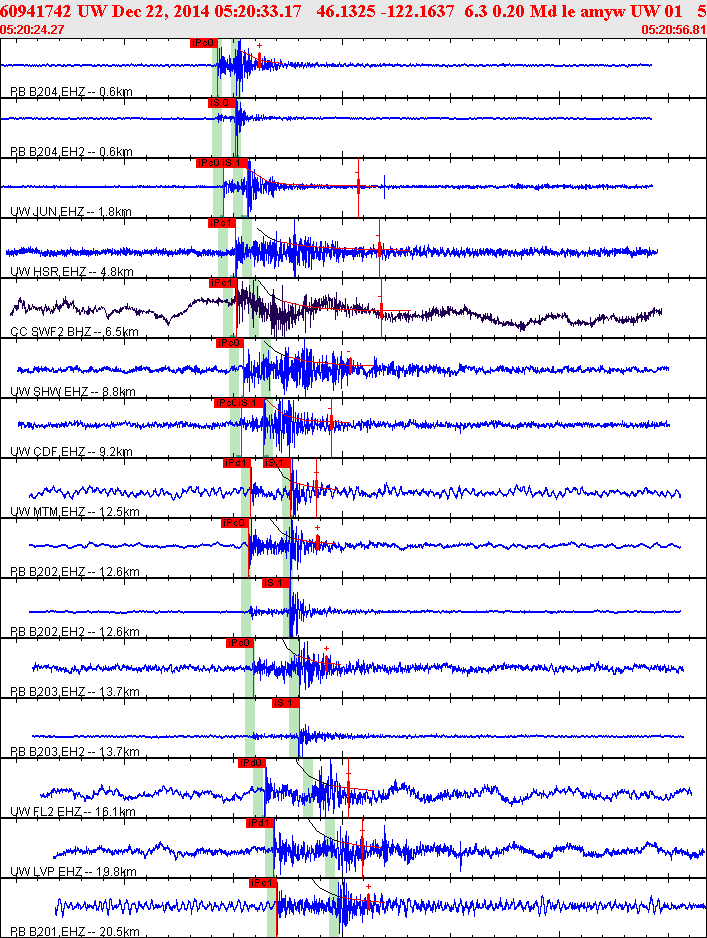The width and height of the screenshot is (707, 938).
Task: Select the iS 0 pick on B204 EH2
Action: 221,103
